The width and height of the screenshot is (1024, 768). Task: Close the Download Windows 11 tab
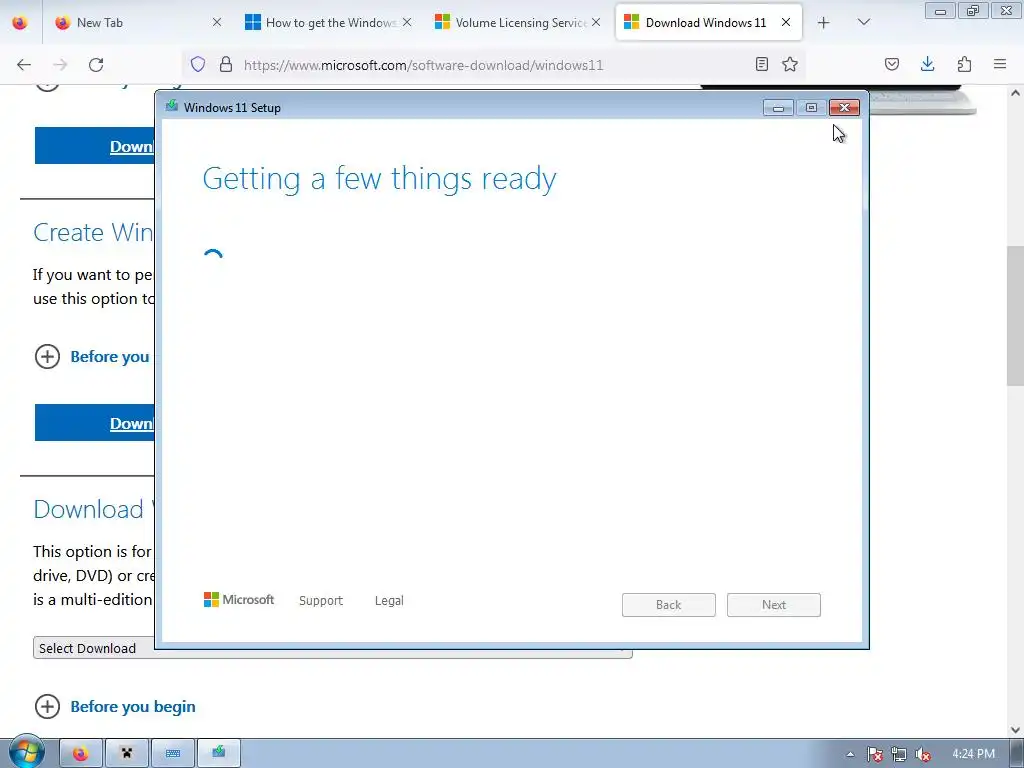(x=786, y=22)
